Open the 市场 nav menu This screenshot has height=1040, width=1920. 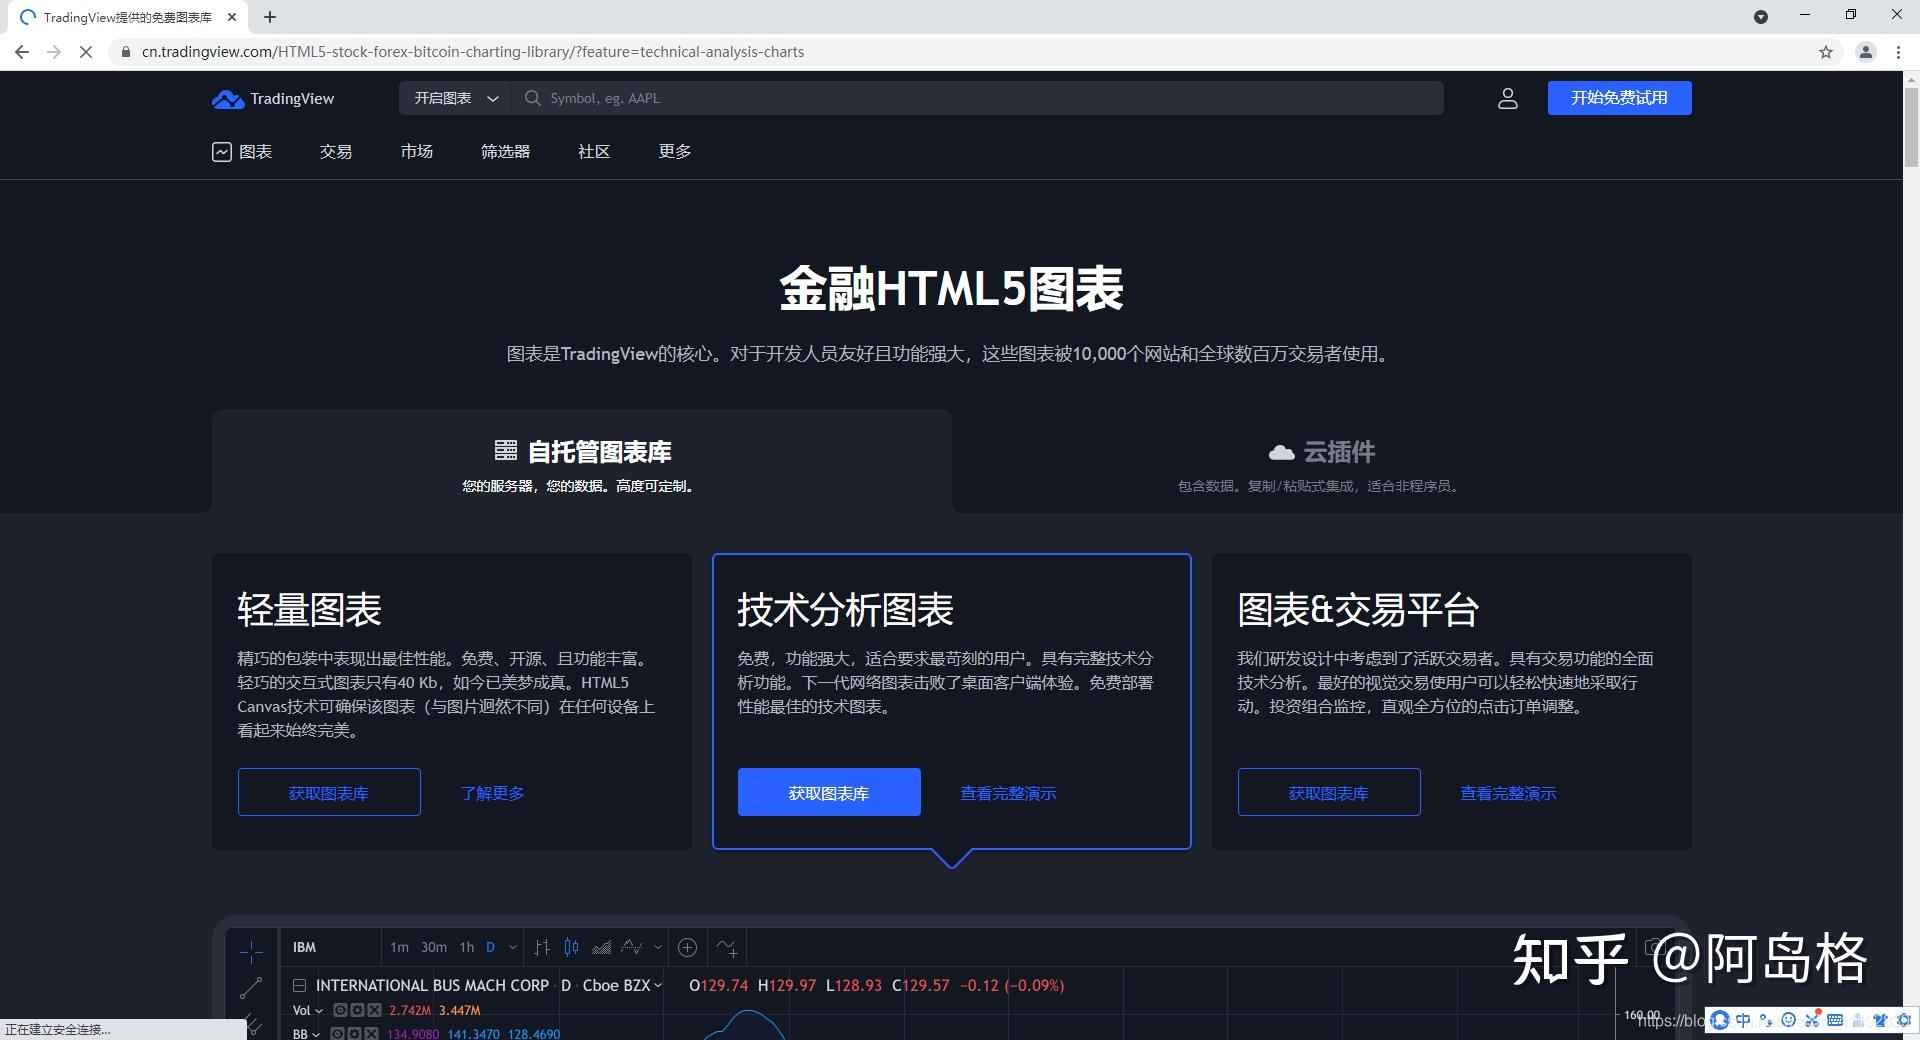point(417,152)
